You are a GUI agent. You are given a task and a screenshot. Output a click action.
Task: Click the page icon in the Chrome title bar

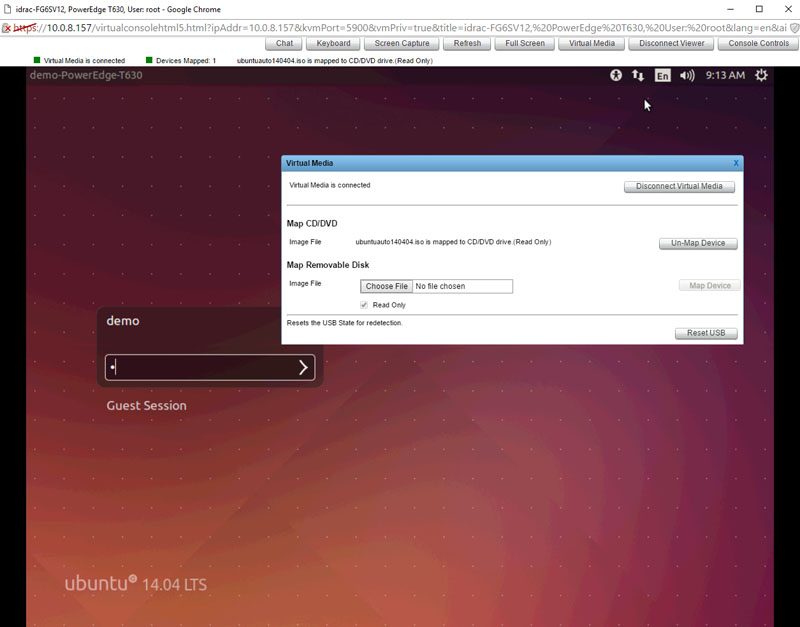pos(7,9)
